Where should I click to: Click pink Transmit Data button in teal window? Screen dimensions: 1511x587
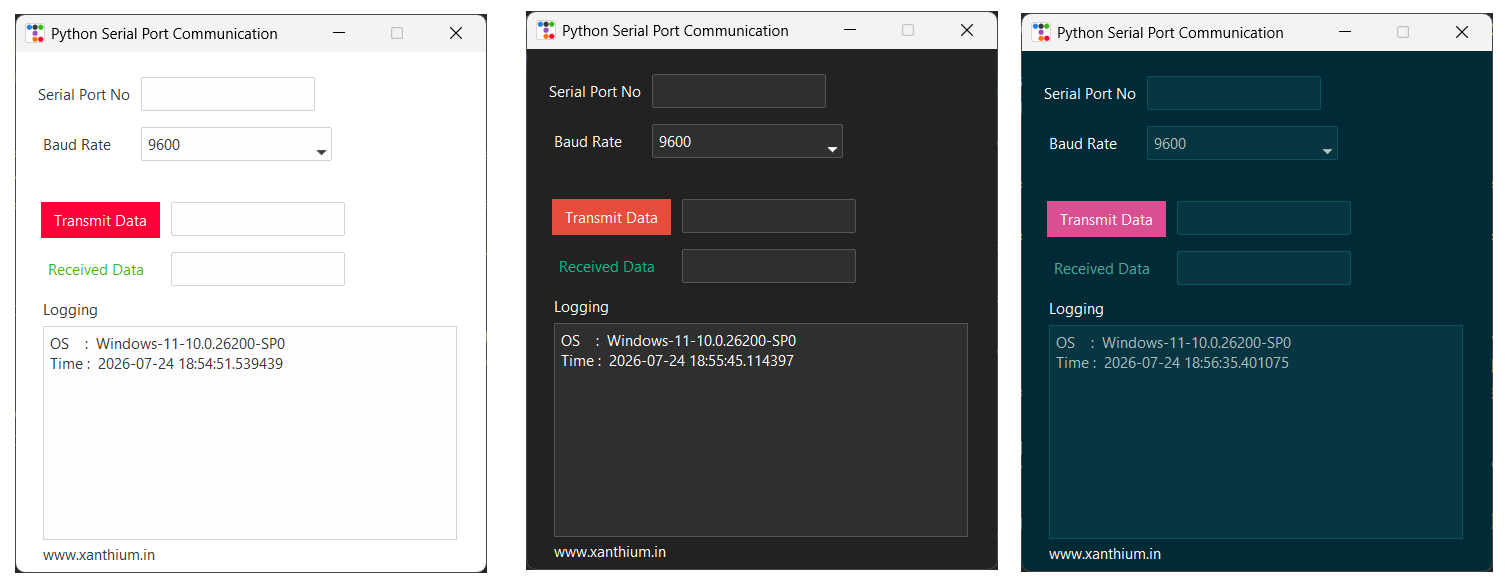[1106, 219]
